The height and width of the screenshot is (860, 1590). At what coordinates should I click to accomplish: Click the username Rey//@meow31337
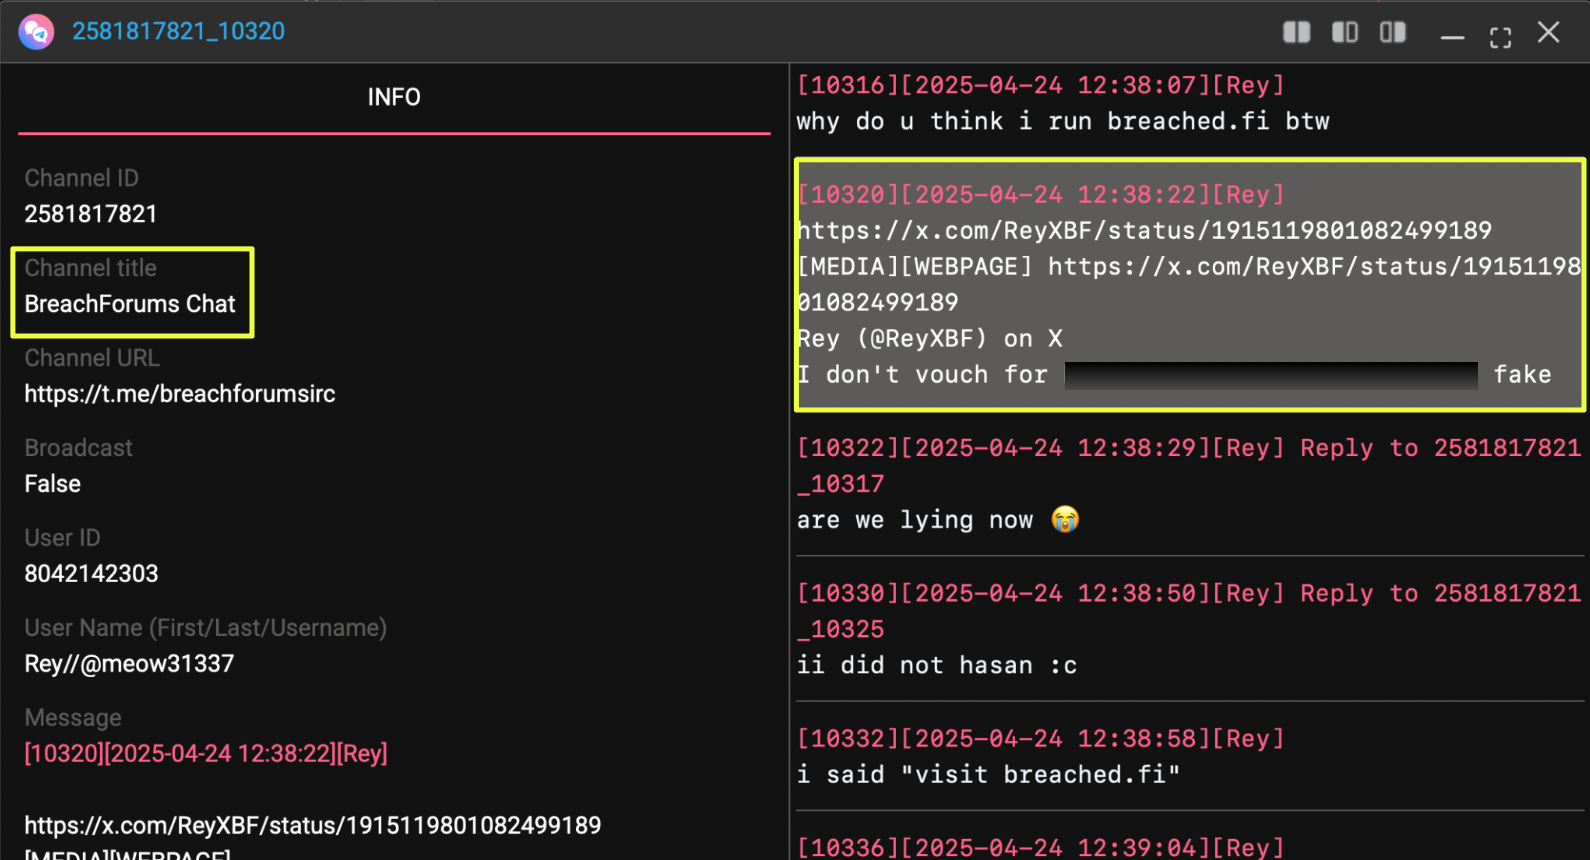point(129,664)
